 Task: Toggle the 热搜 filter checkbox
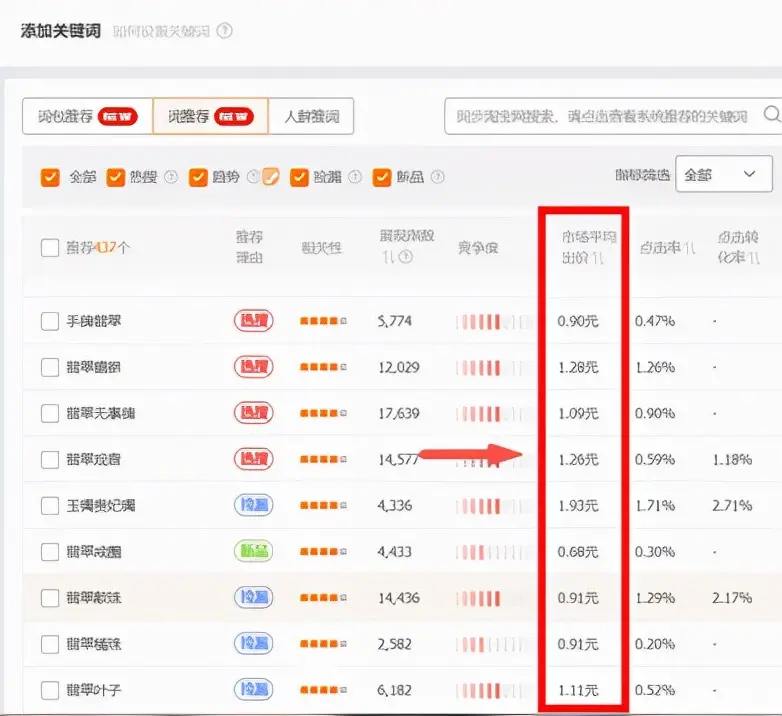point(116,177)
